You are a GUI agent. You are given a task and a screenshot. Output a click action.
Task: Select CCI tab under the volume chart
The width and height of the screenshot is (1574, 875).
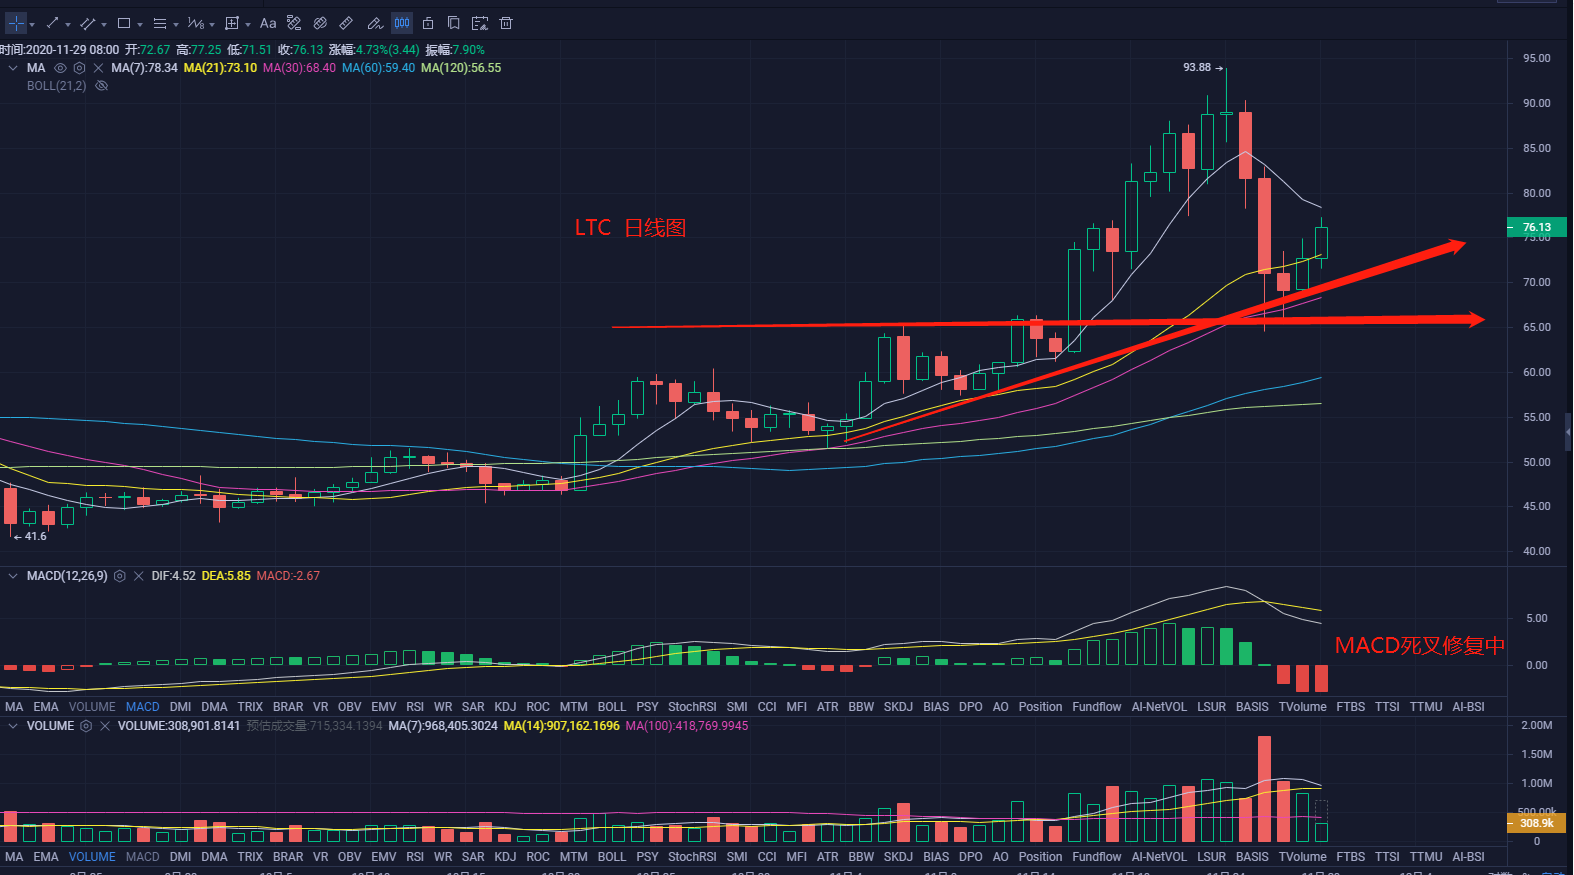(767, 857)
